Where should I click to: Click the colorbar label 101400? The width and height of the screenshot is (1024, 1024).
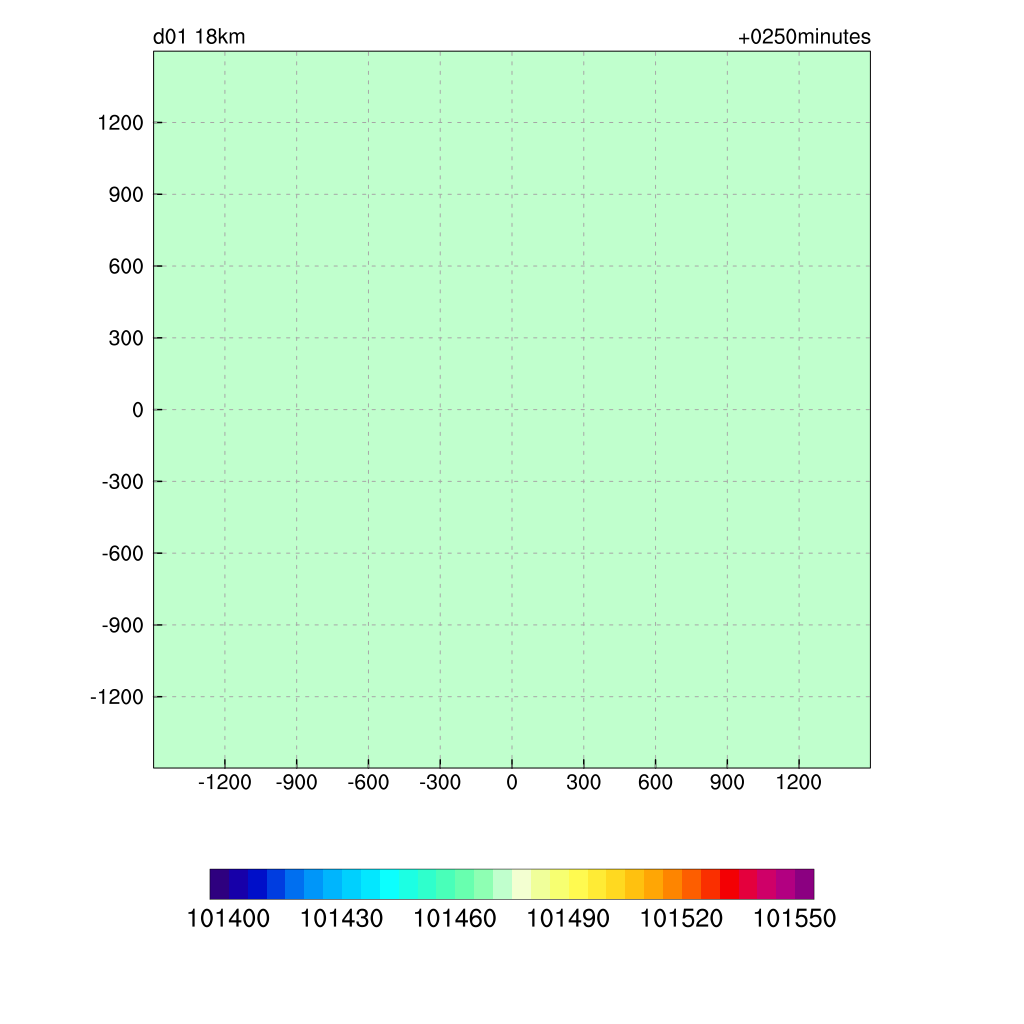228,919
